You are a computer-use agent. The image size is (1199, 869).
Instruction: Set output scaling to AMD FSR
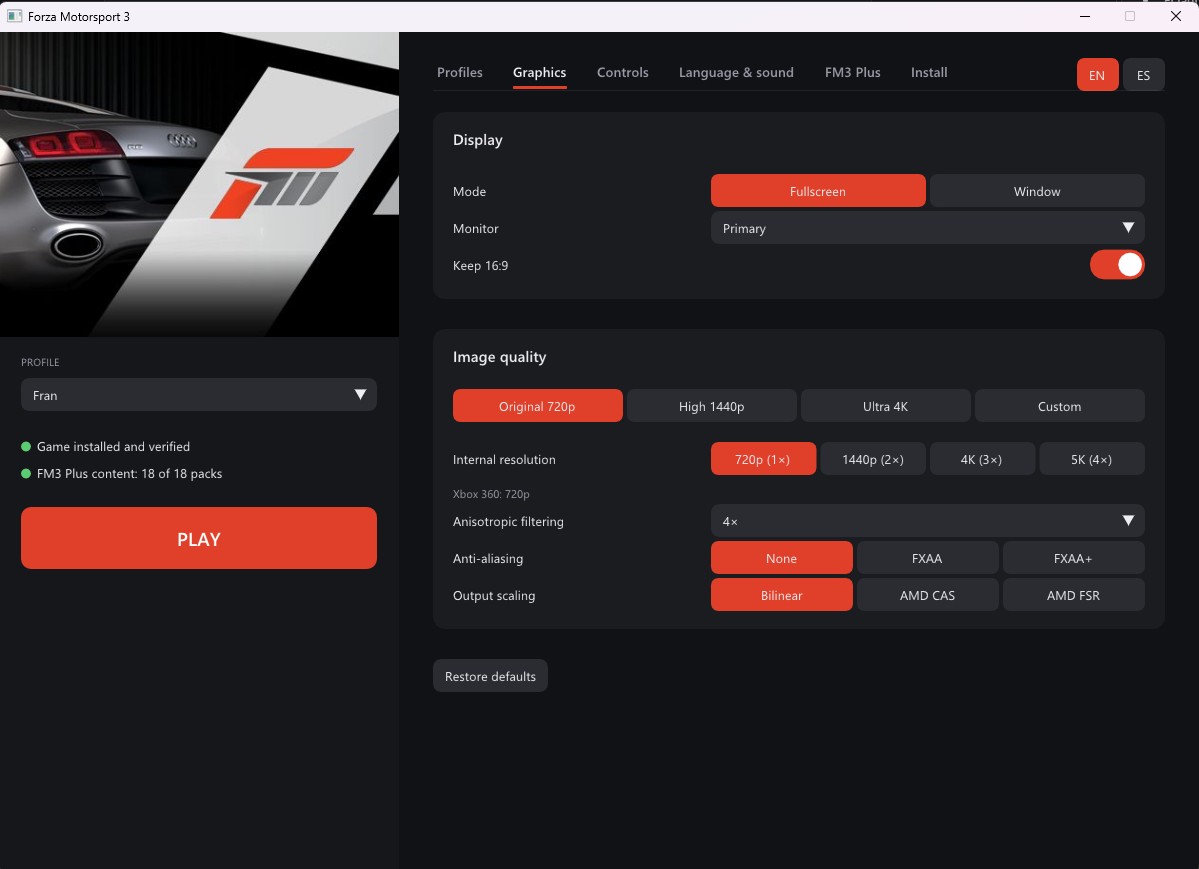coord(1073,594)
